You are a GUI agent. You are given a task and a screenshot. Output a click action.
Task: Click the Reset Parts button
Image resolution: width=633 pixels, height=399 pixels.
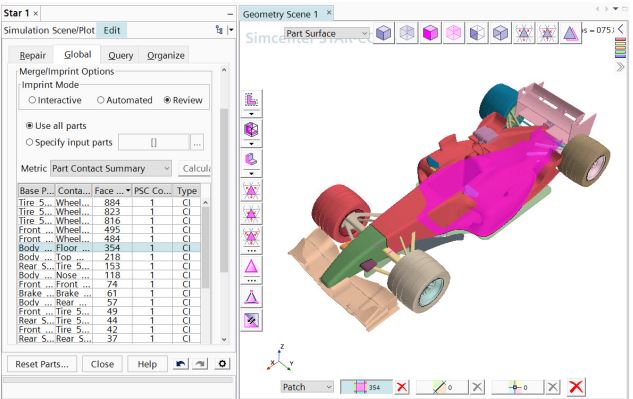pos(42,364)
